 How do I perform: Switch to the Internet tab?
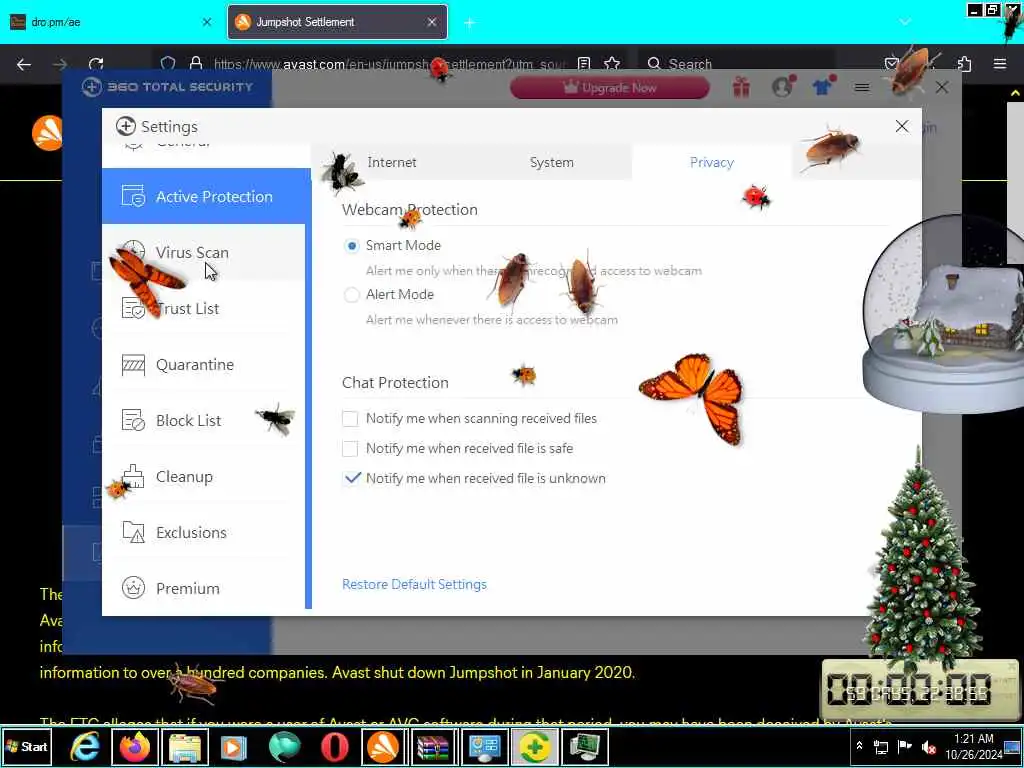tap(391, 162)
